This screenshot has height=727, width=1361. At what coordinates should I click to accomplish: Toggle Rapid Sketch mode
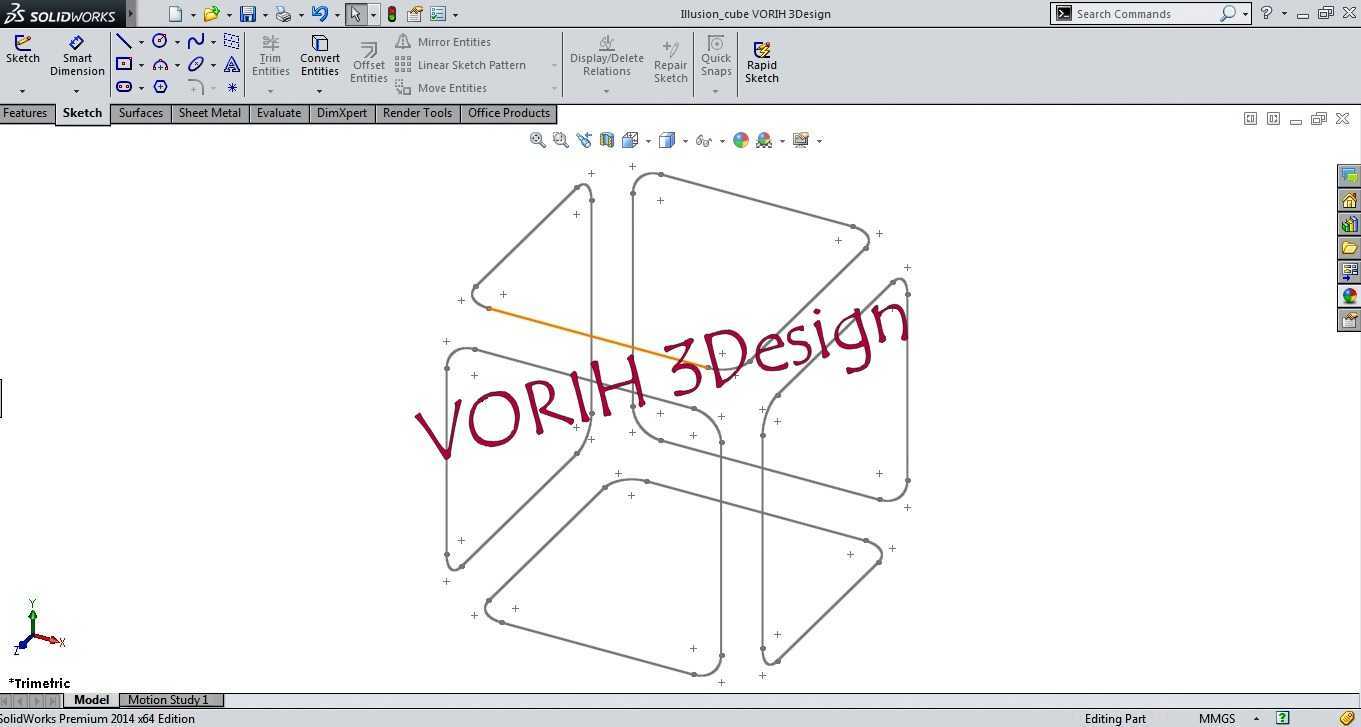point(762,62)
